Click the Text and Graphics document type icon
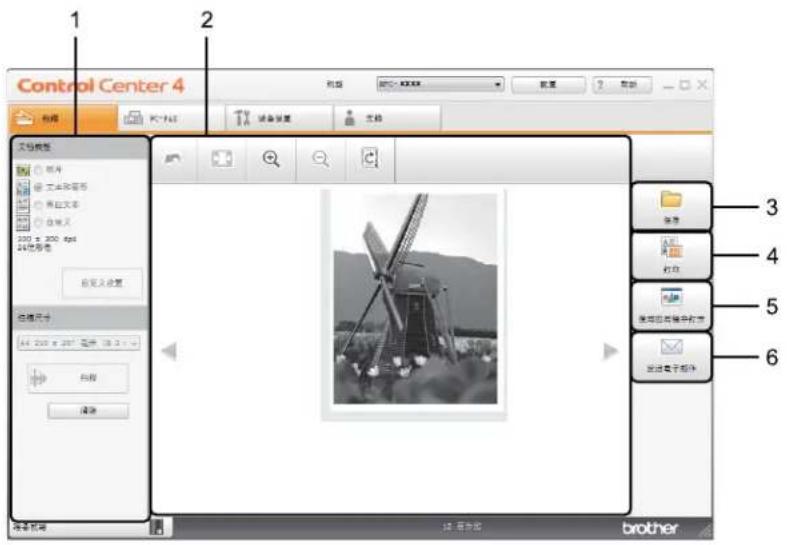The width and height of the screenshot is (787, 545). click(x=23, y=188)
